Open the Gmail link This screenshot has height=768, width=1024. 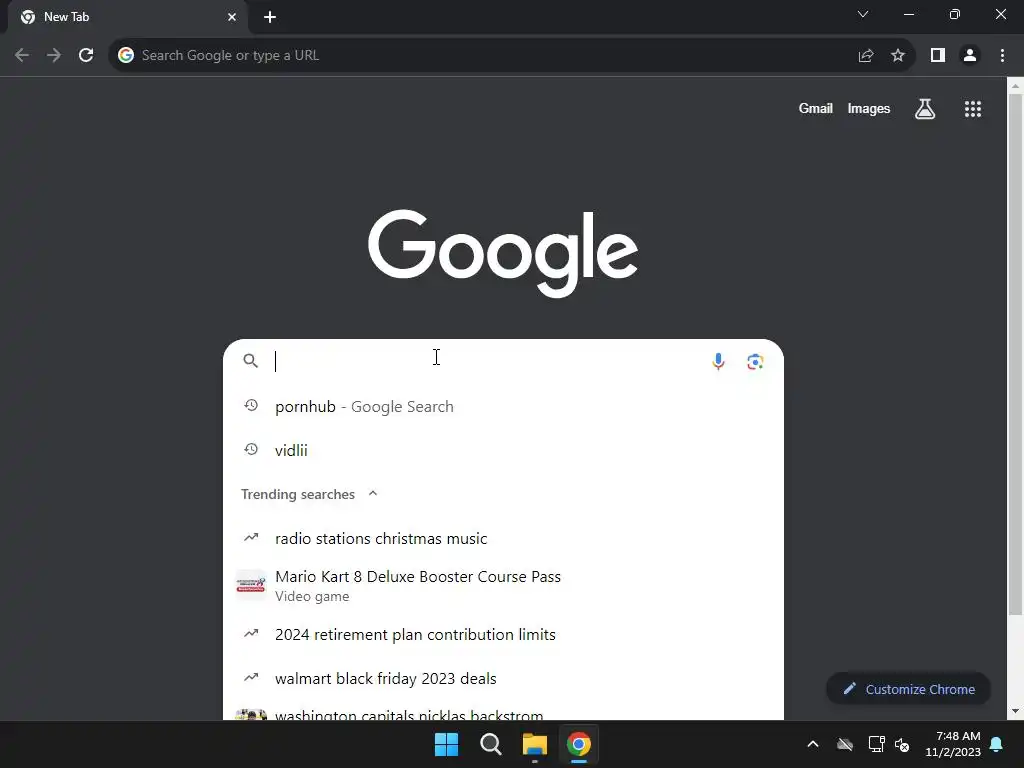816,108
